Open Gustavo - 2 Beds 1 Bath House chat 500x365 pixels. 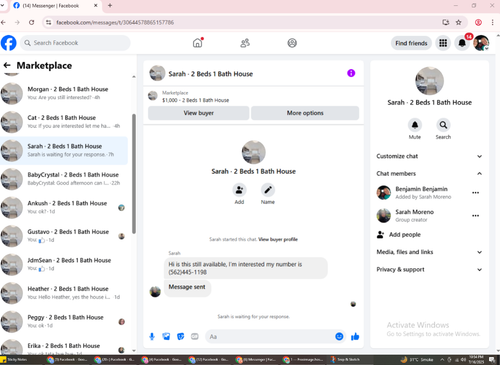64,236
